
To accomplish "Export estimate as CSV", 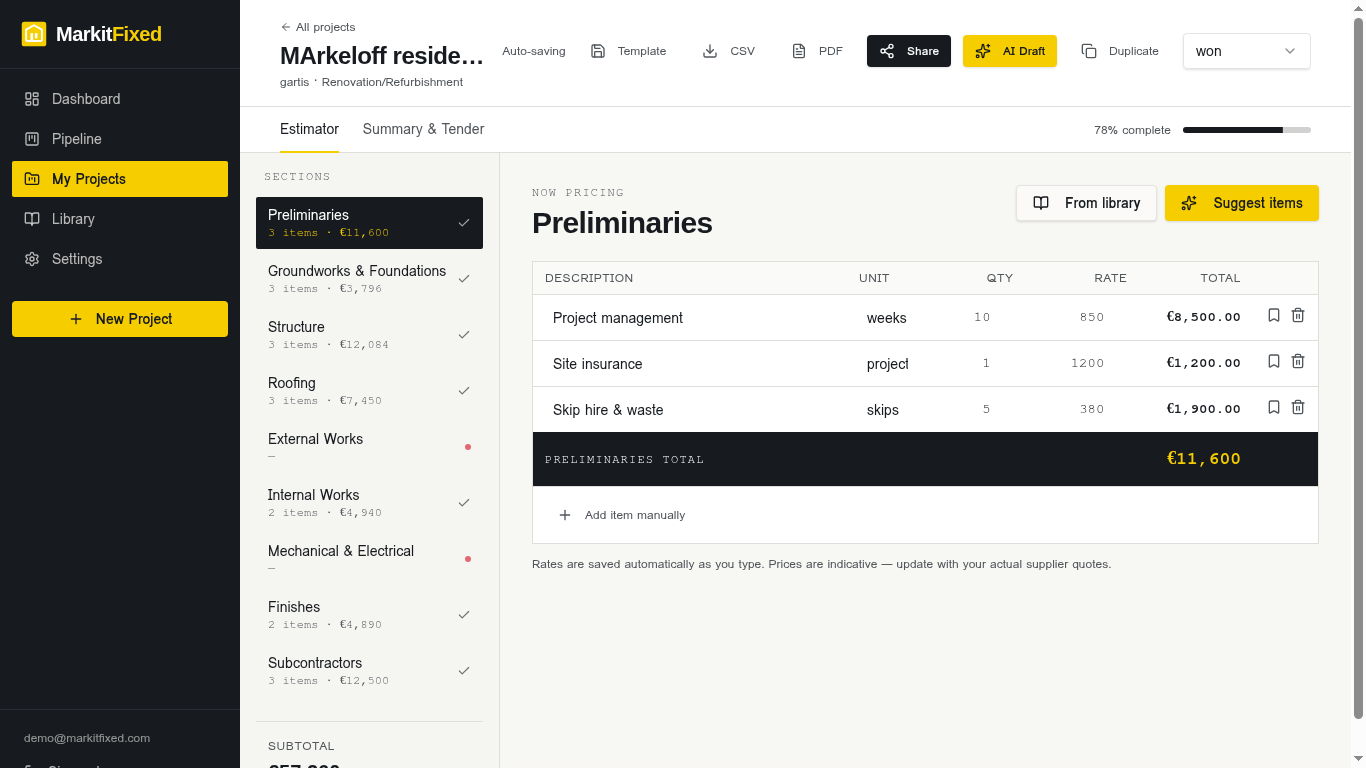I will (729, 51).
